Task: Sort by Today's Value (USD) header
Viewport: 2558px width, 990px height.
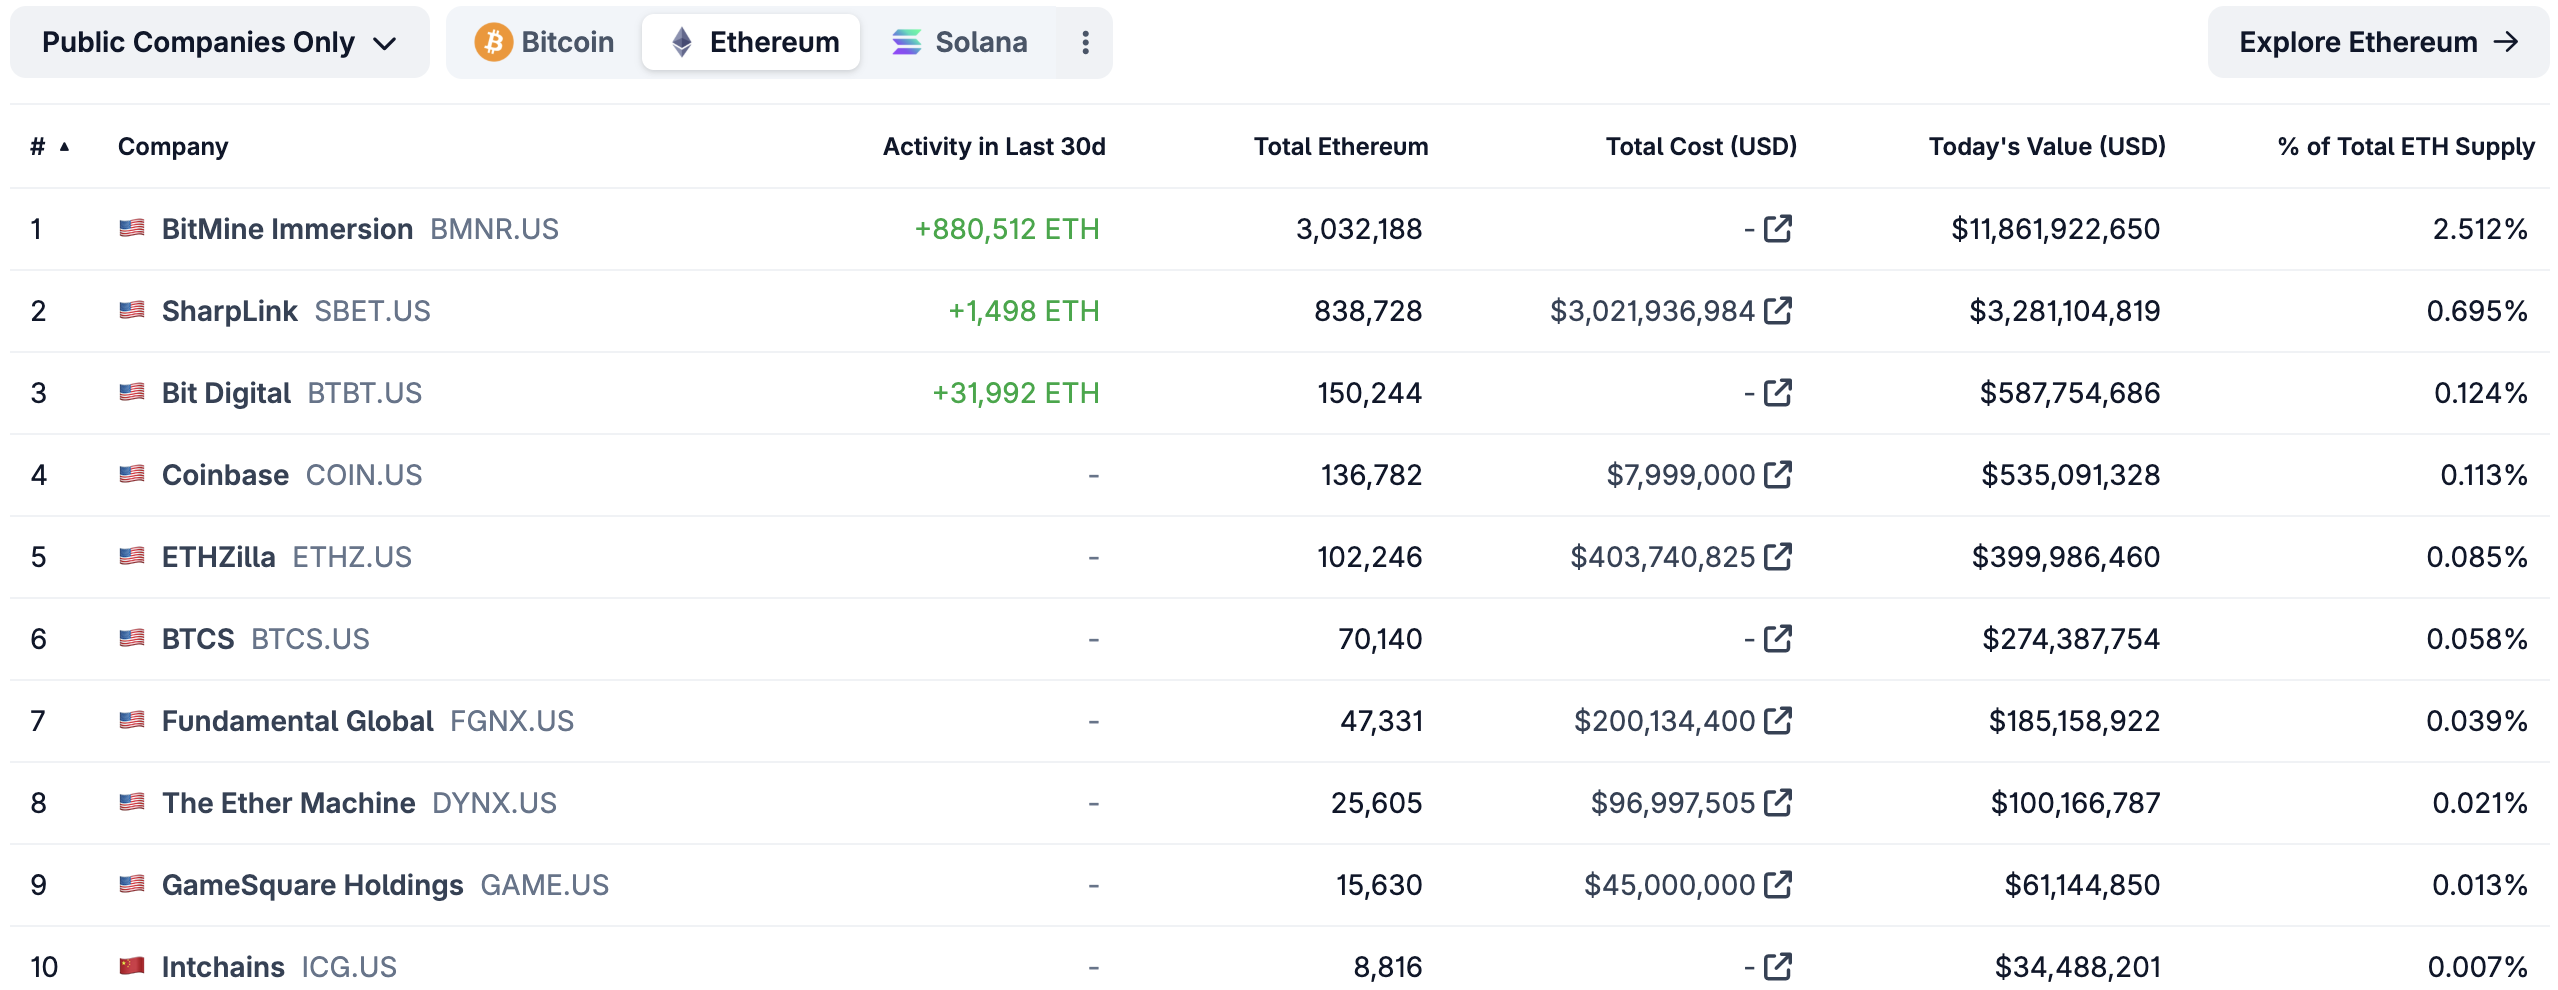Action: pos(2046,147)
